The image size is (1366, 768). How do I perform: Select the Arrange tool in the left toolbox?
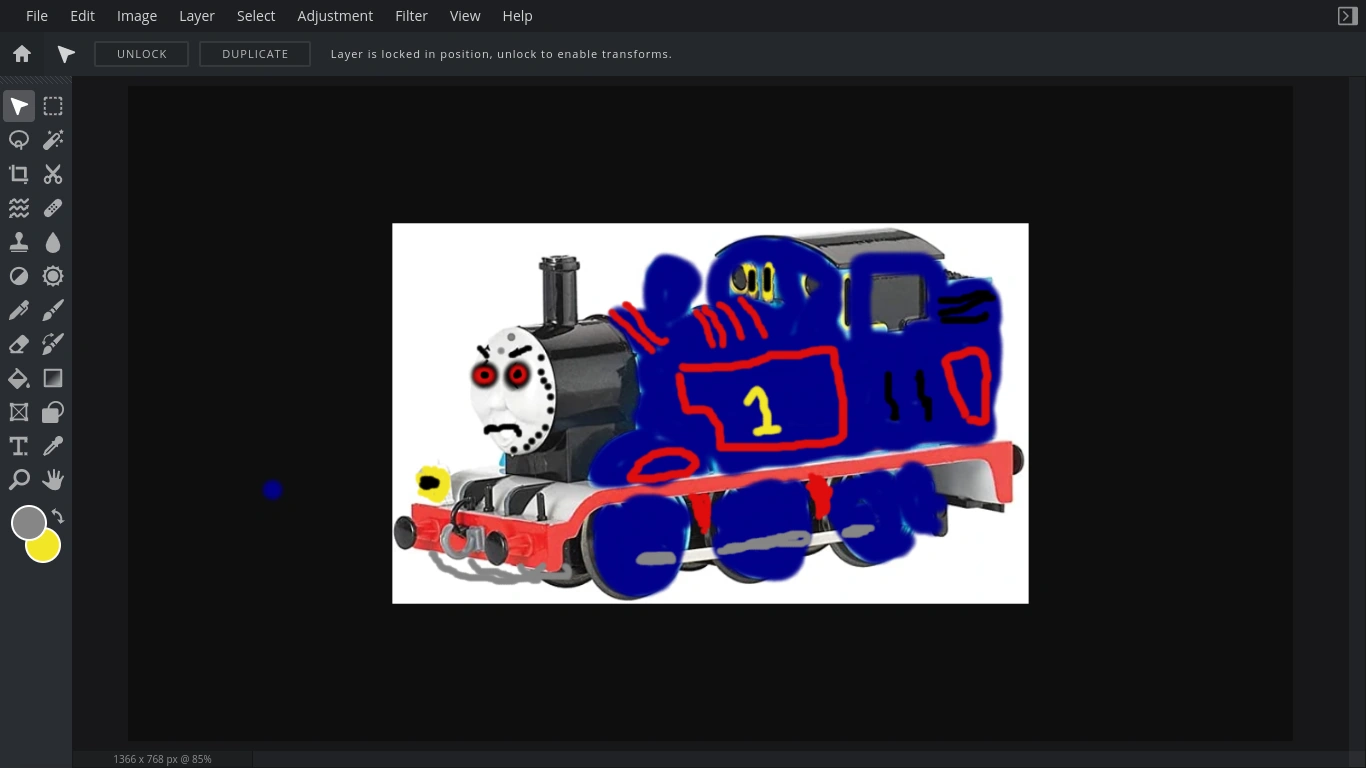click(19, 106)
